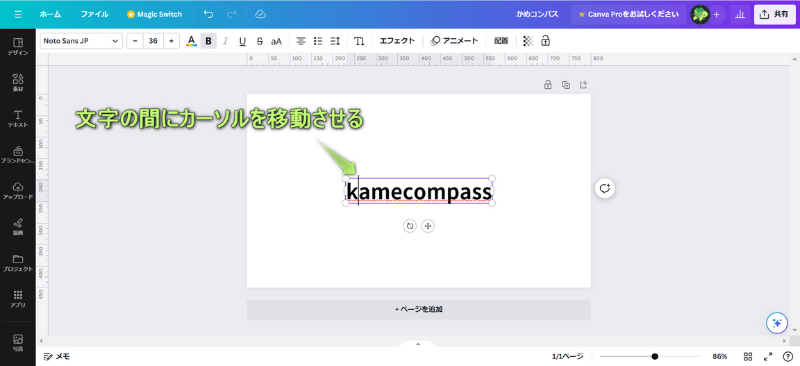
Task: Add a collaborator with plus icon
Action: [x=716, y=14]
